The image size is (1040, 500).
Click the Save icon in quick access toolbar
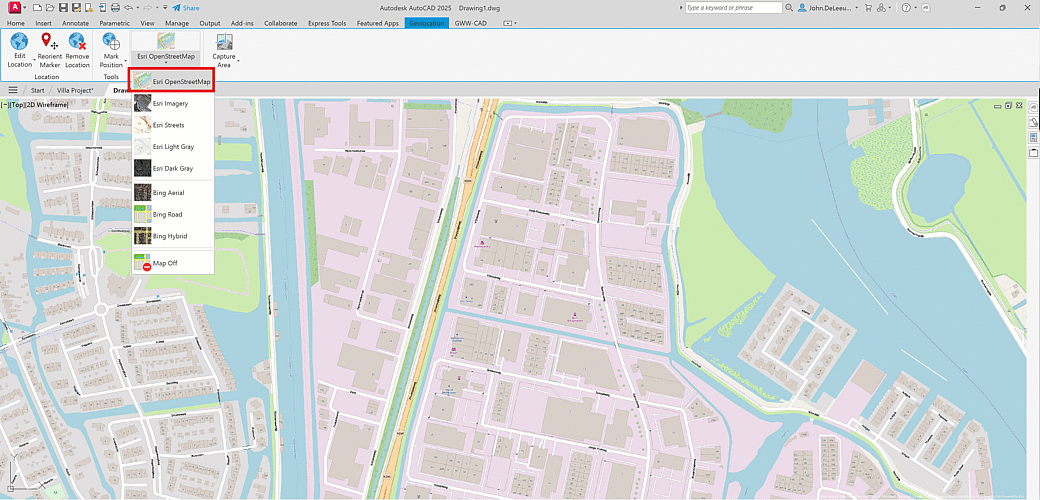point(63,7)
